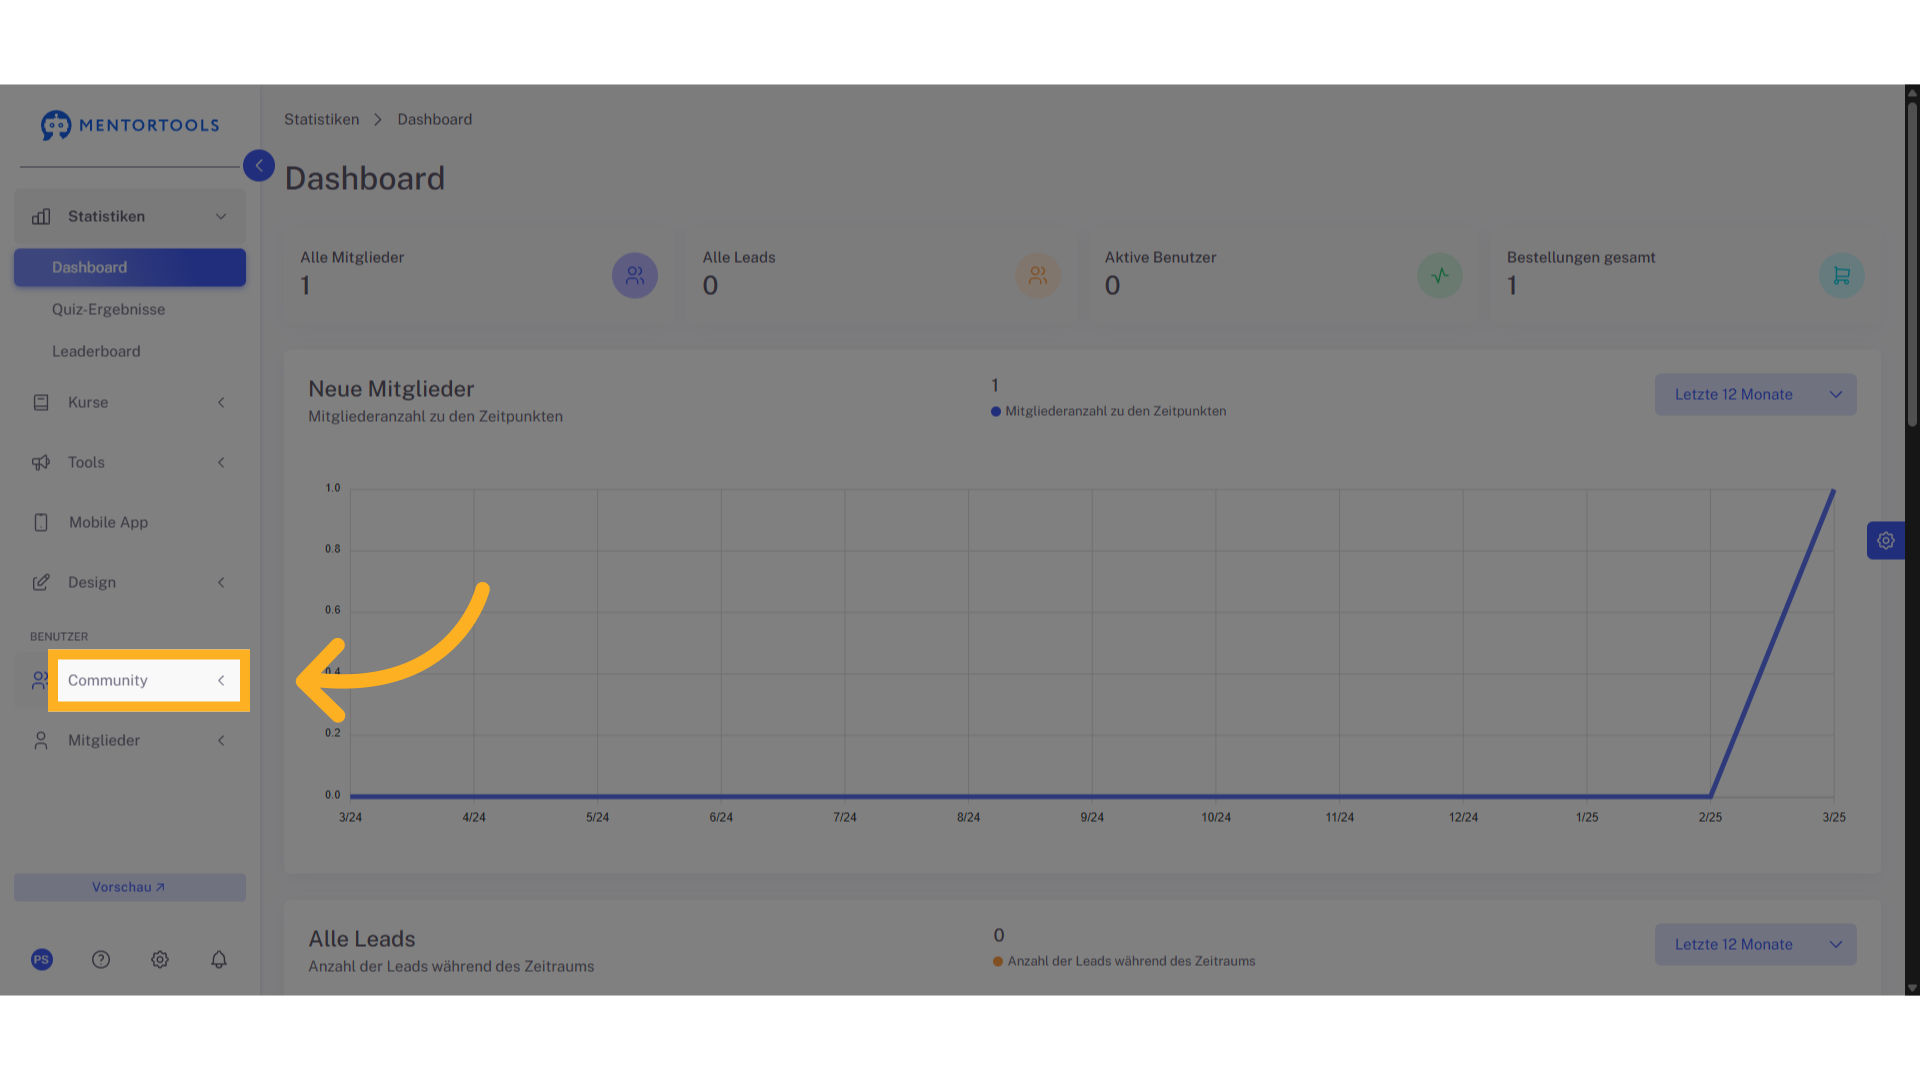Toggle Anzahl der Leads legend series
This screenshot has height=1080, width=1920.
tap(1124, 961)
